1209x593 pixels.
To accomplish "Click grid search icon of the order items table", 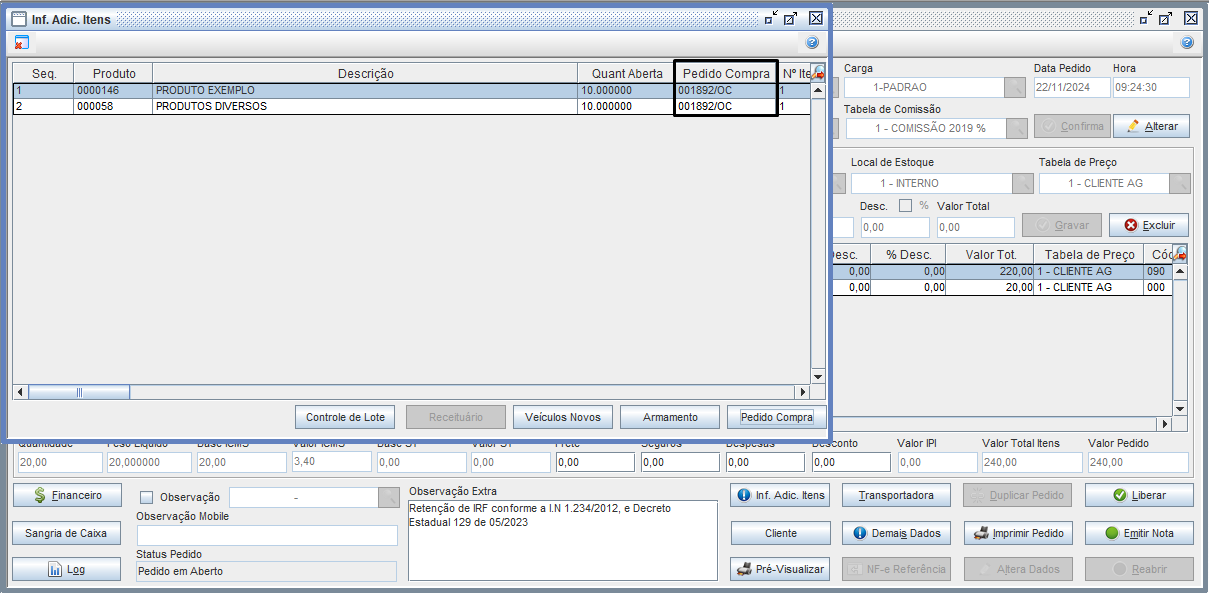I will pyautogui.click(x=1180, y=254).
